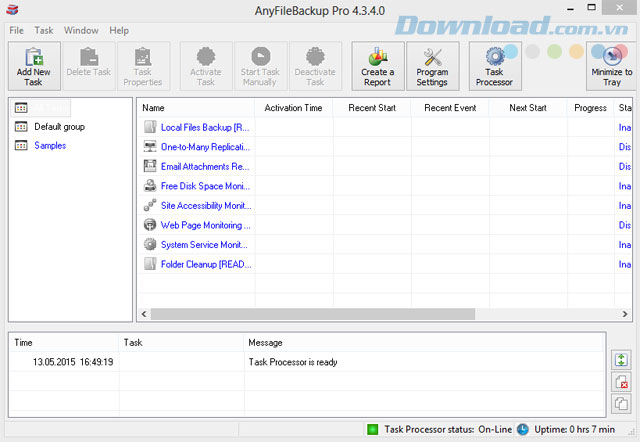The image size is (640, 442).
Task: Click the Folder Cleanup task icon
Action: pos(150,264)
